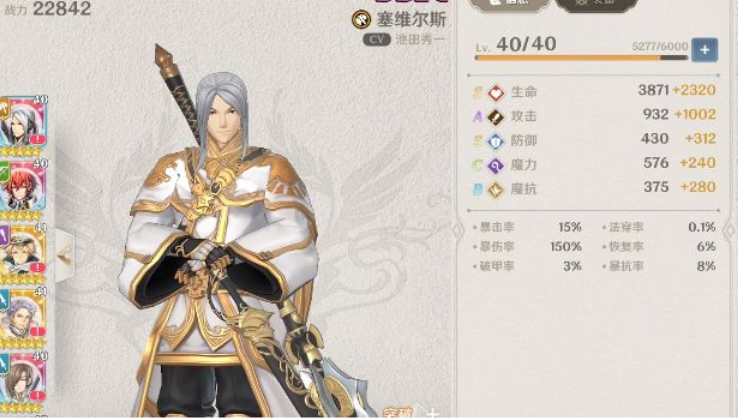This screenshot has width=738, height=418.
Task: Click the right diamond arrow on stats panel
Action: [730, 231]
